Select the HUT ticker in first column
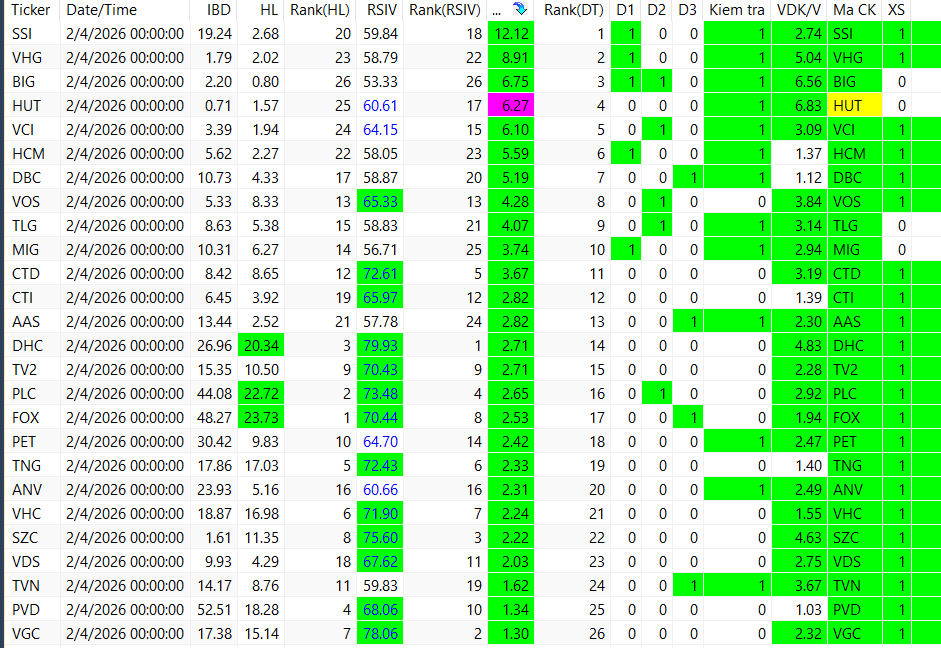This screenshot has width=941, height=648. tap(26, 106)
